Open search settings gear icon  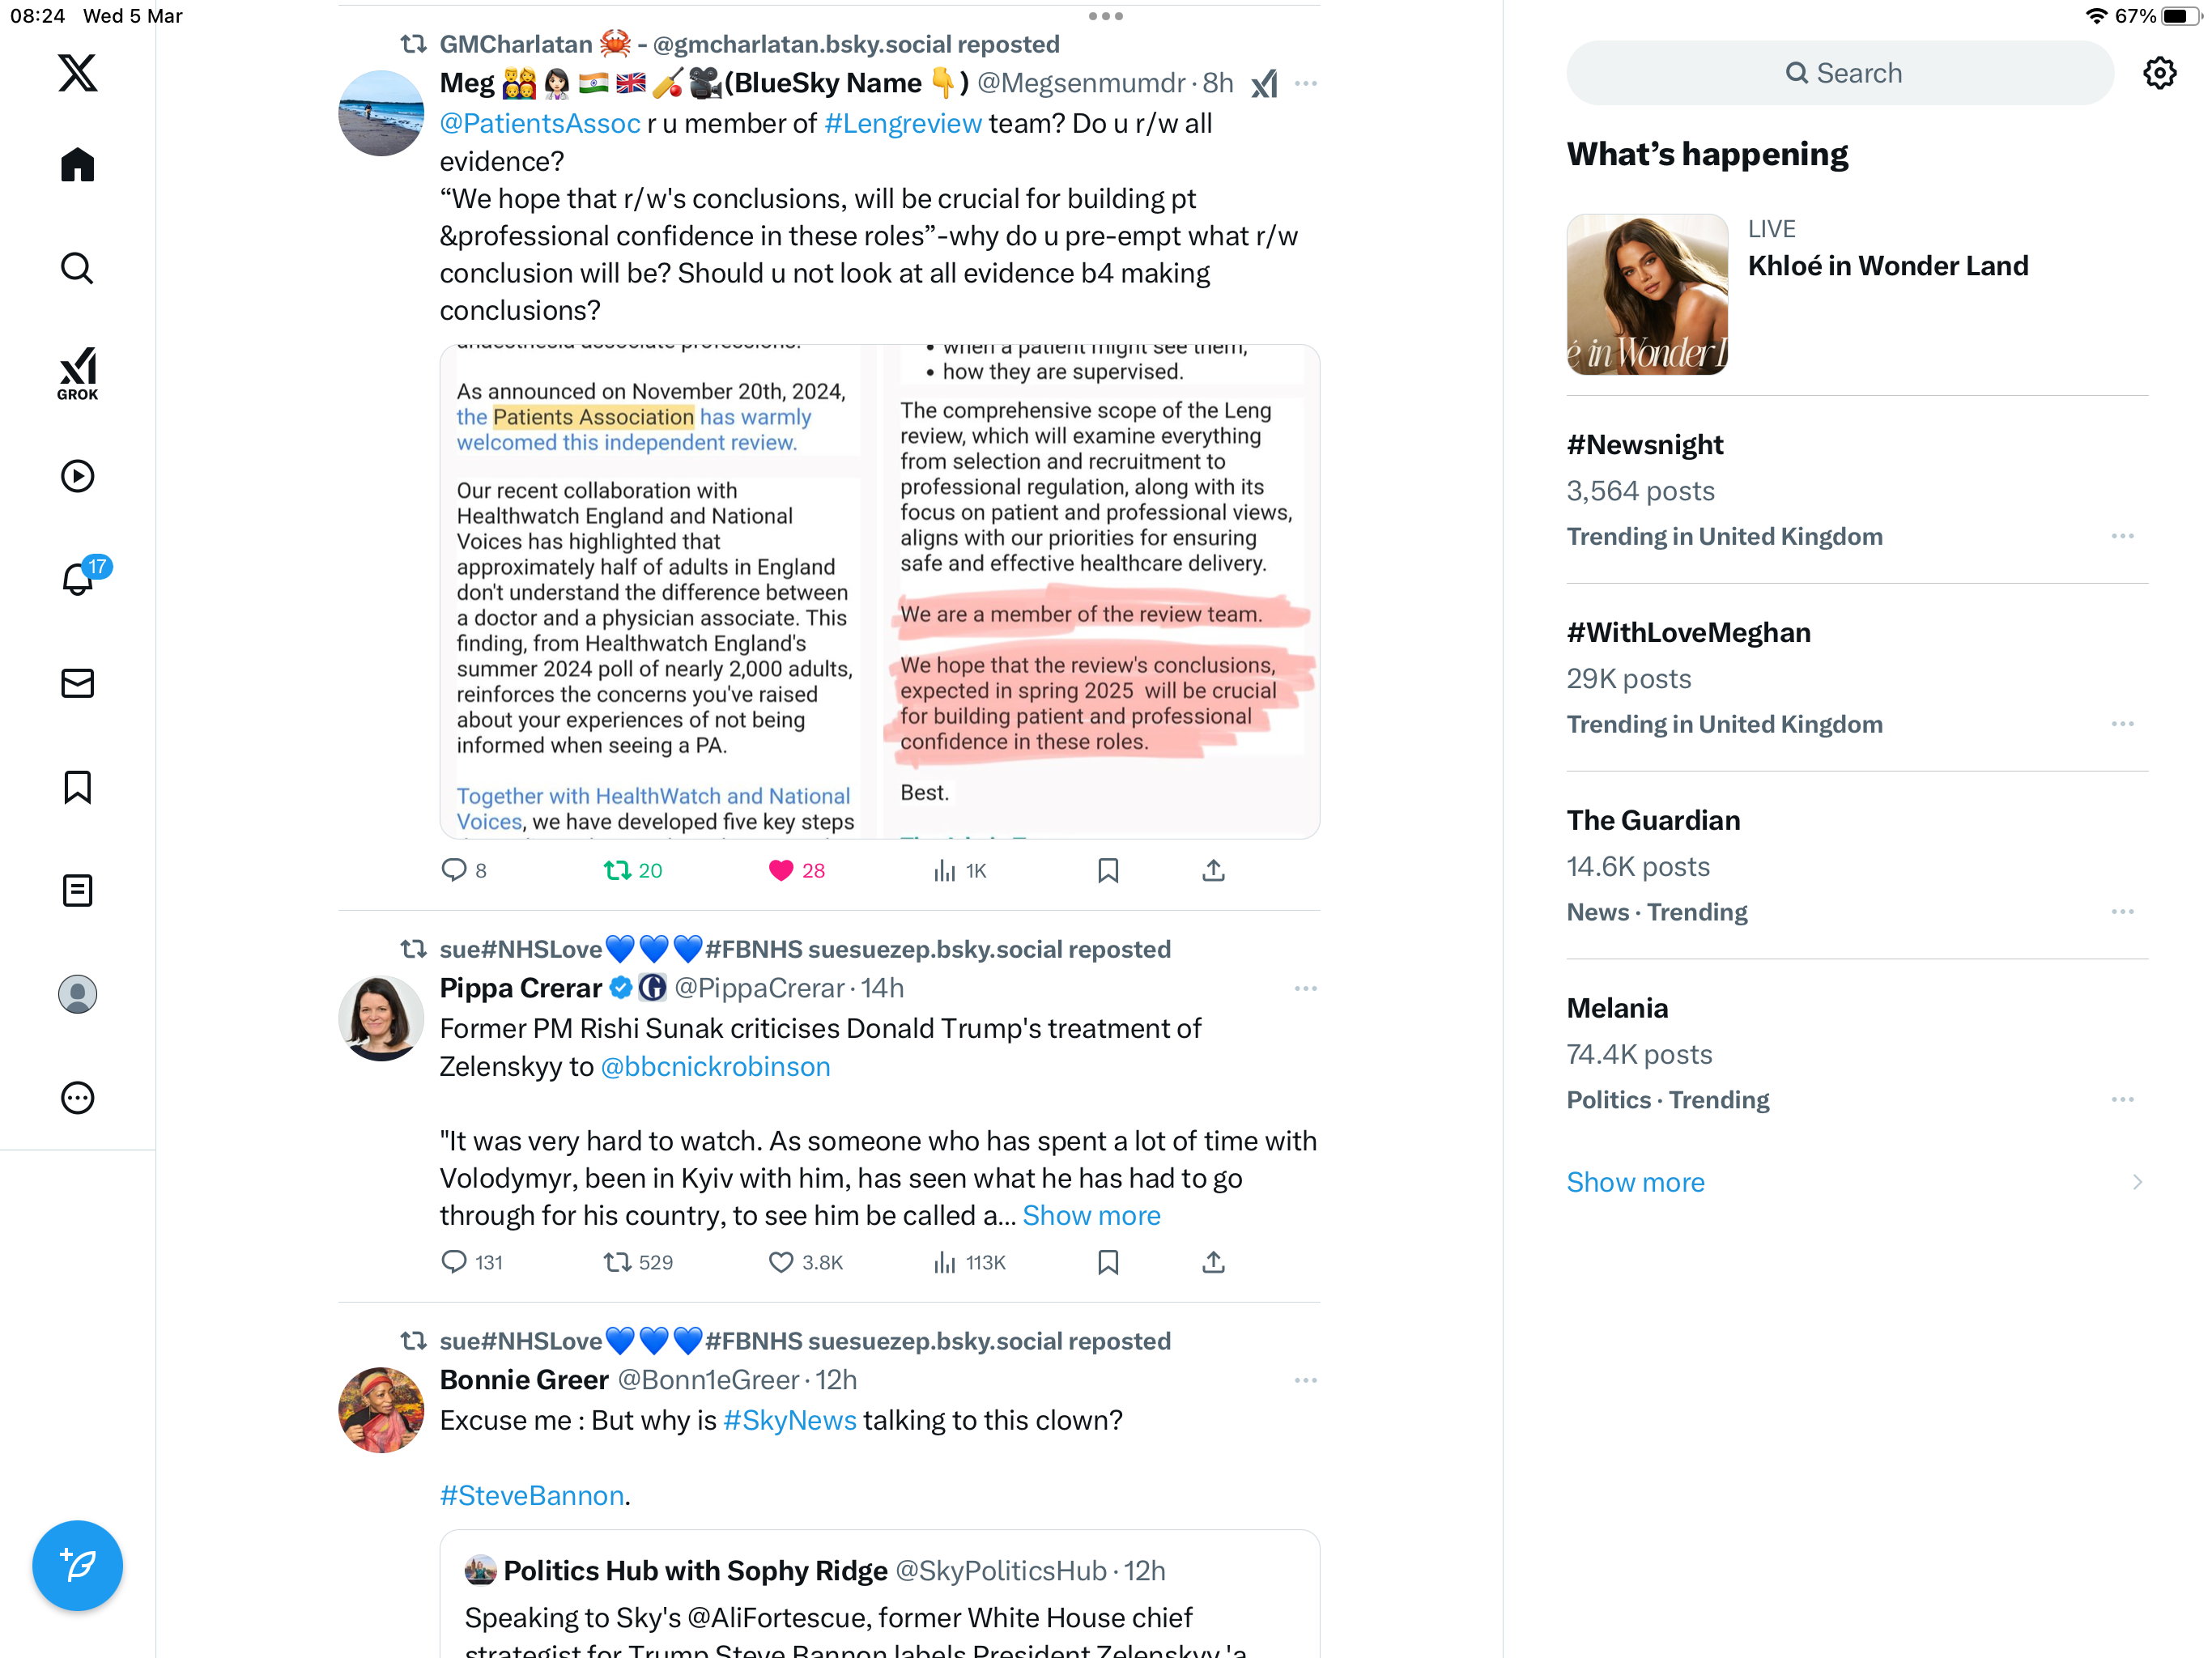tap(2159, 73)
